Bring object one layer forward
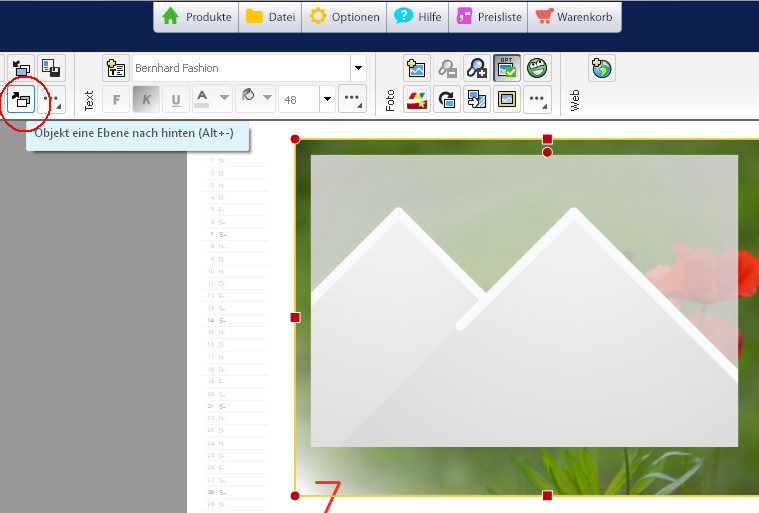Viewport: 759px width, 513px height. click(x=21, y=68)
